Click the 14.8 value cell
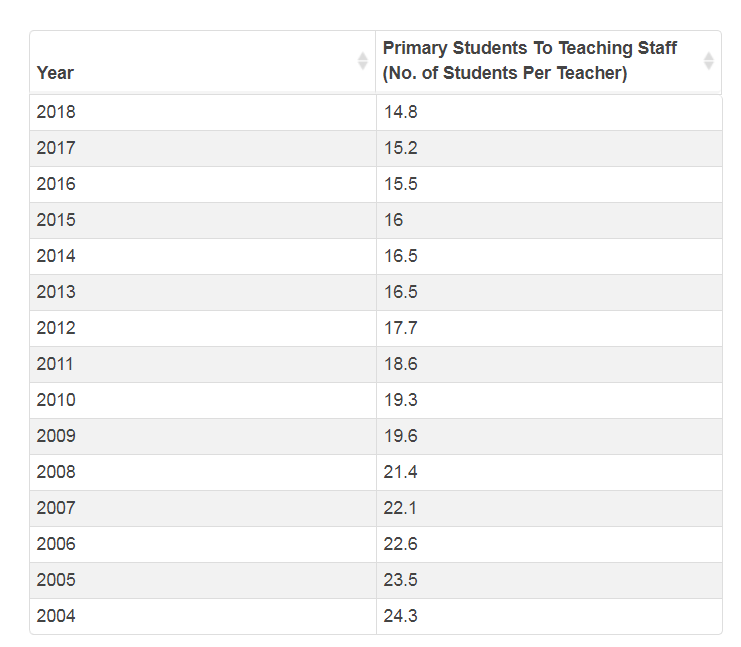 point(400,112)
